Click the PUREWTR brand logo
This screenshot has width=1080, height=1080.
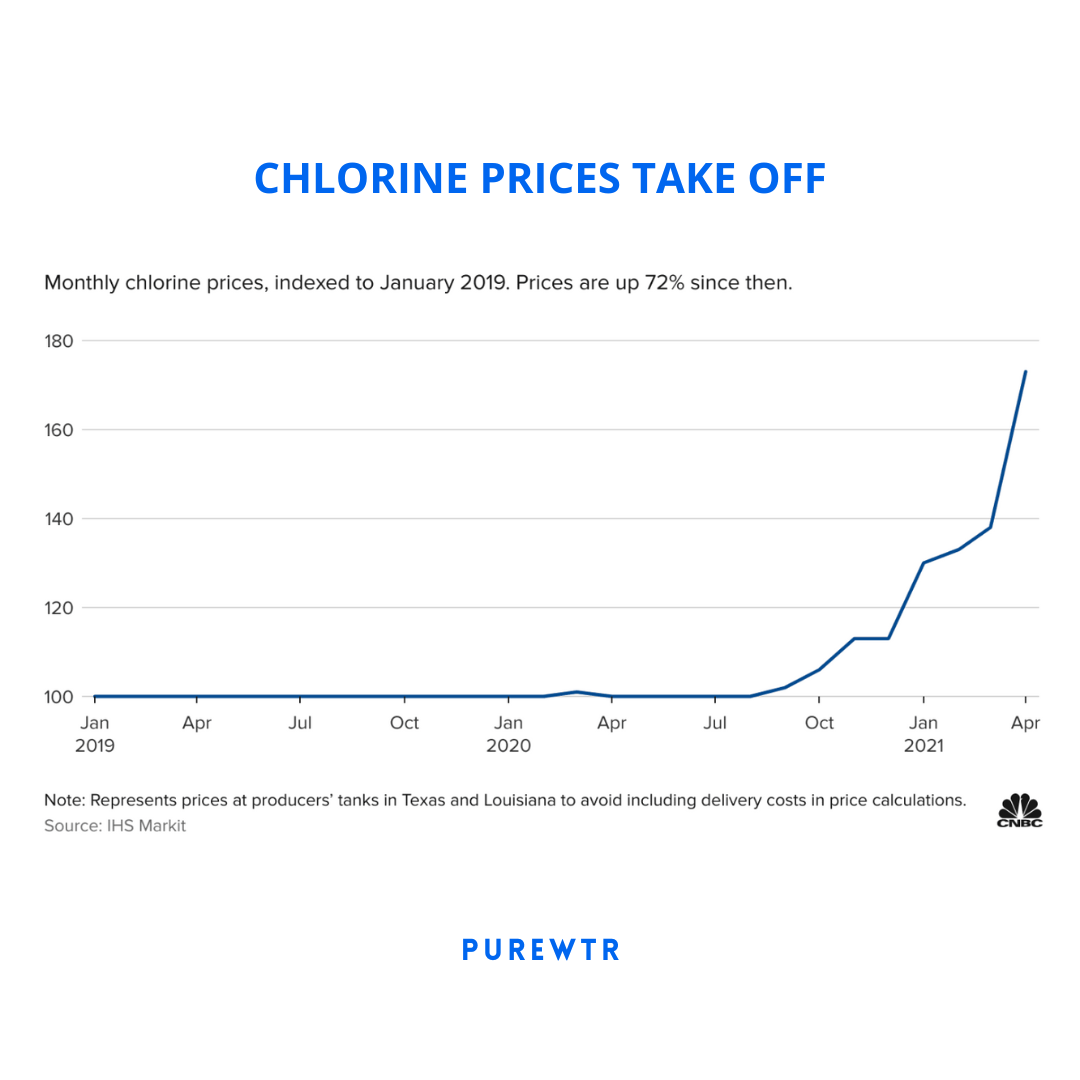(x=540, y=950)
